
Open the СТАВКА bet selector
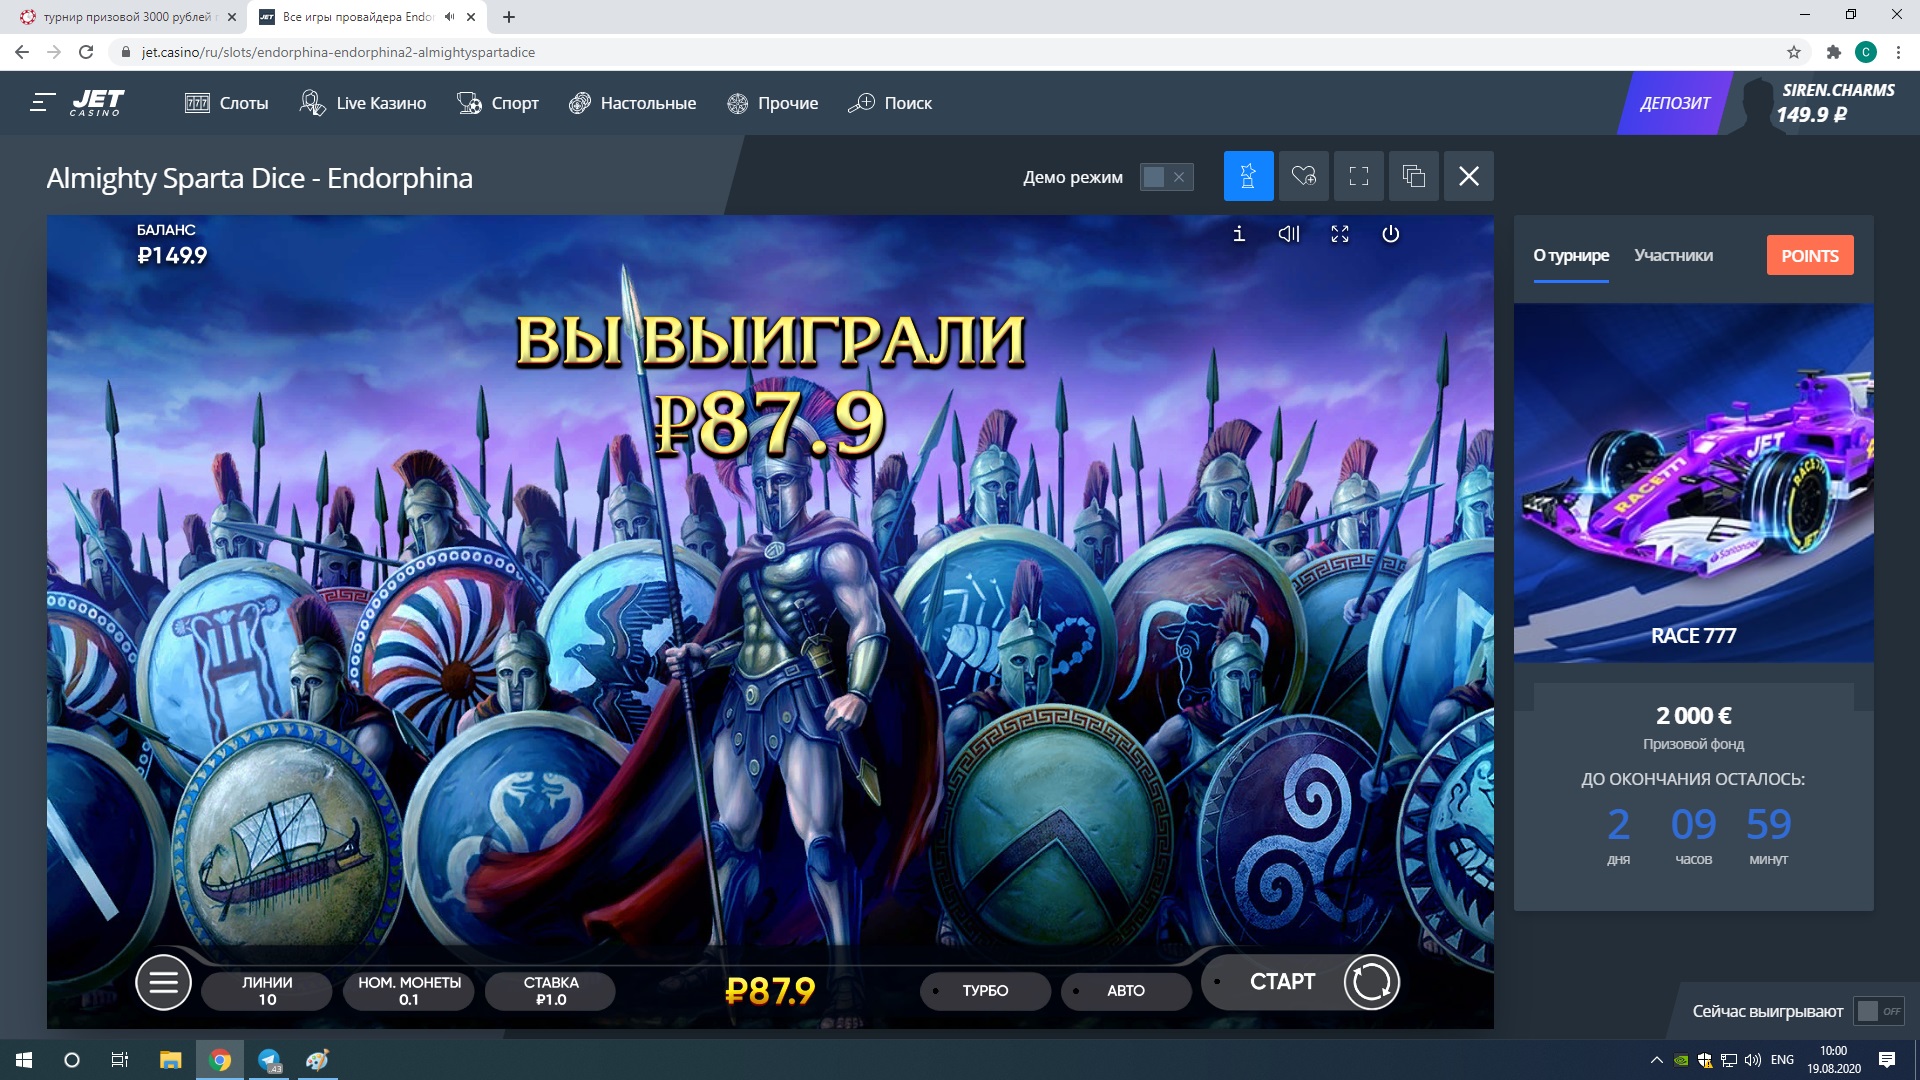pyautogui.click(x=550, y=990)
